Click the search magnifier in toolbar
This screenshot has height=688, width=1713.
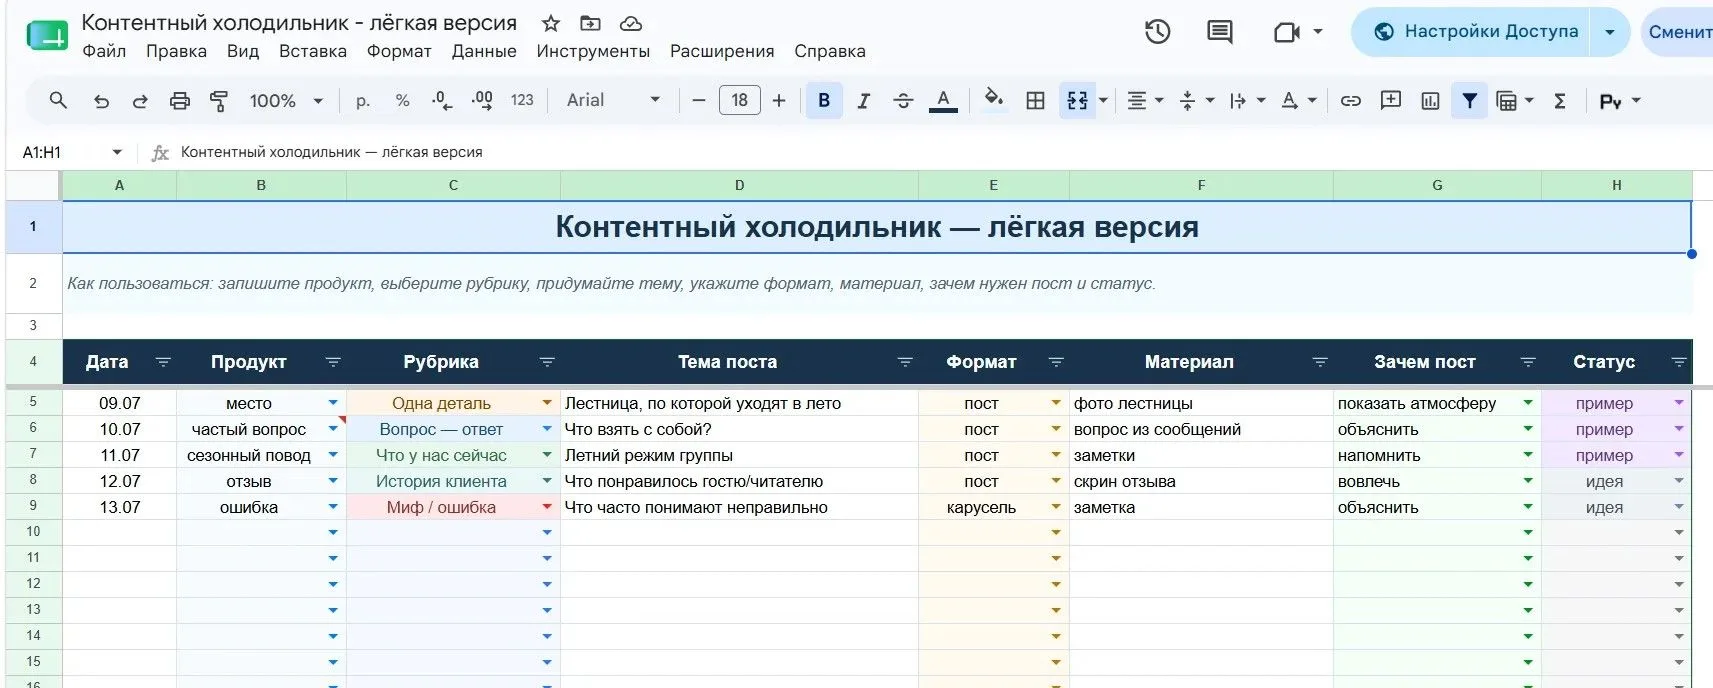click(58, 100)
